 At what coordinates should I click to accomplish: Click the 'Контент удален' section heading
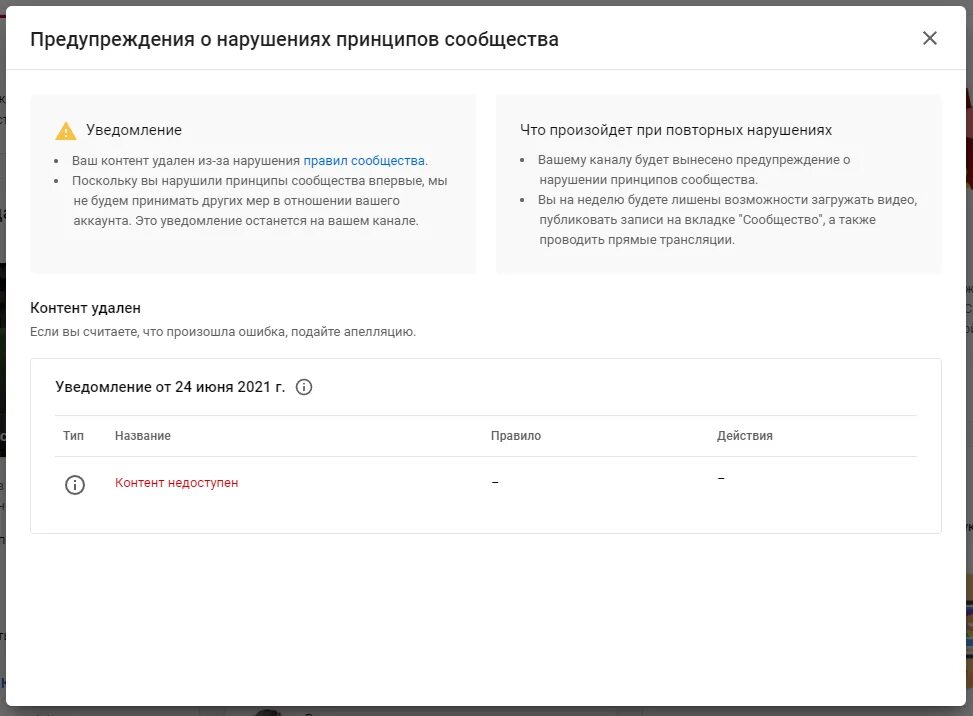(86, 308)
